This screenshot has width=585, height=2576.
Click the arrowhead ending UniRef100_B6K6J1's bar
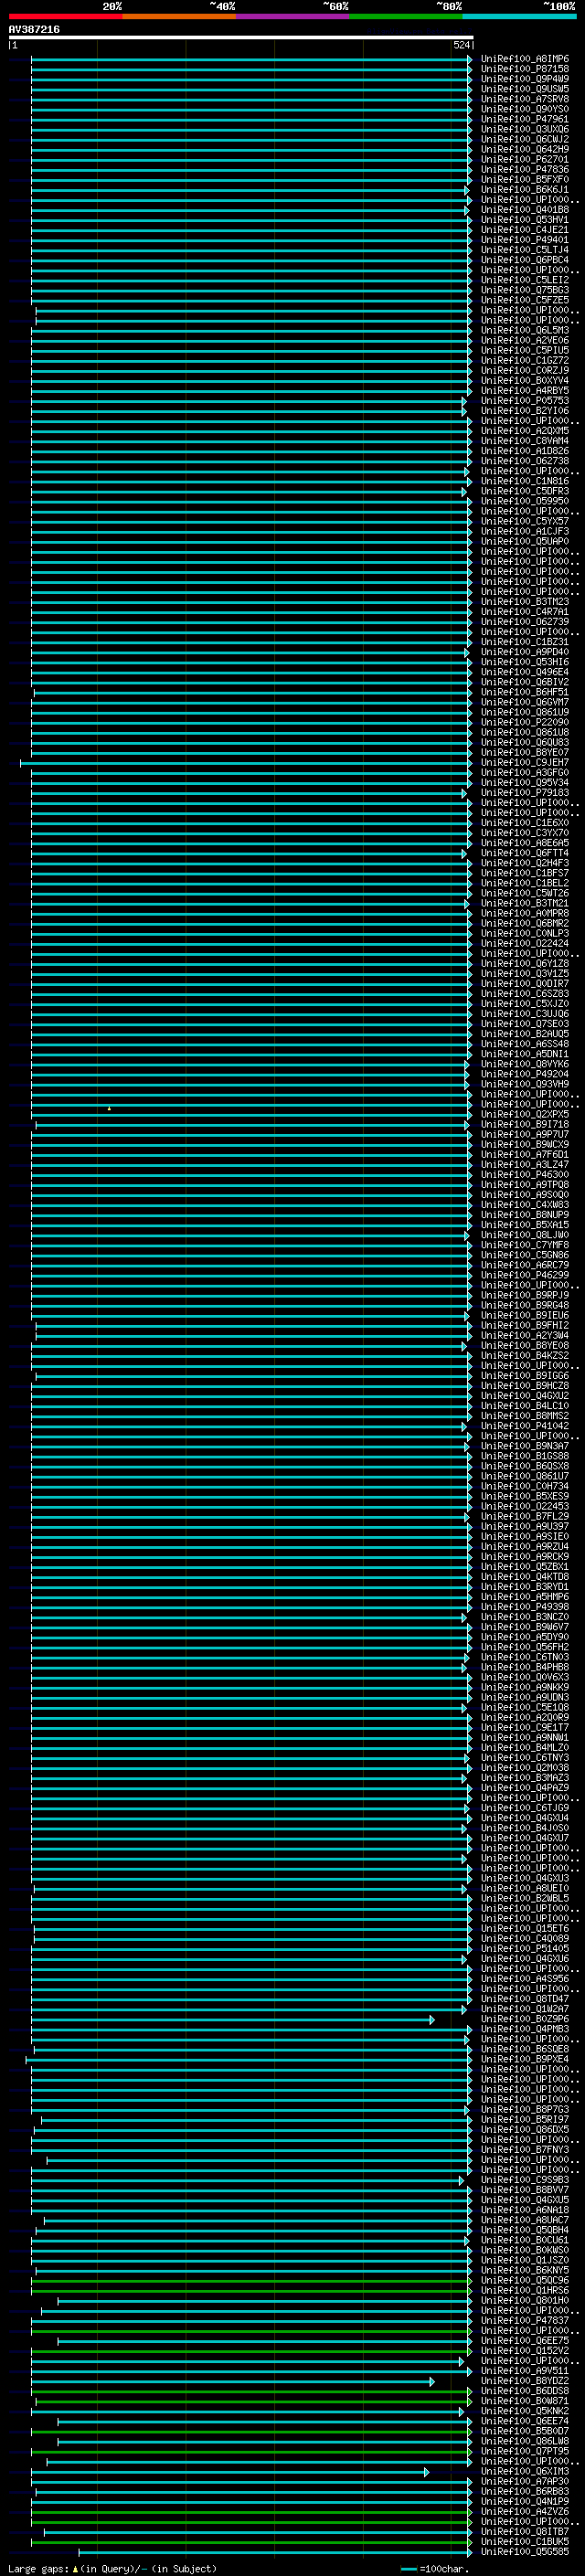pos(467,190)
